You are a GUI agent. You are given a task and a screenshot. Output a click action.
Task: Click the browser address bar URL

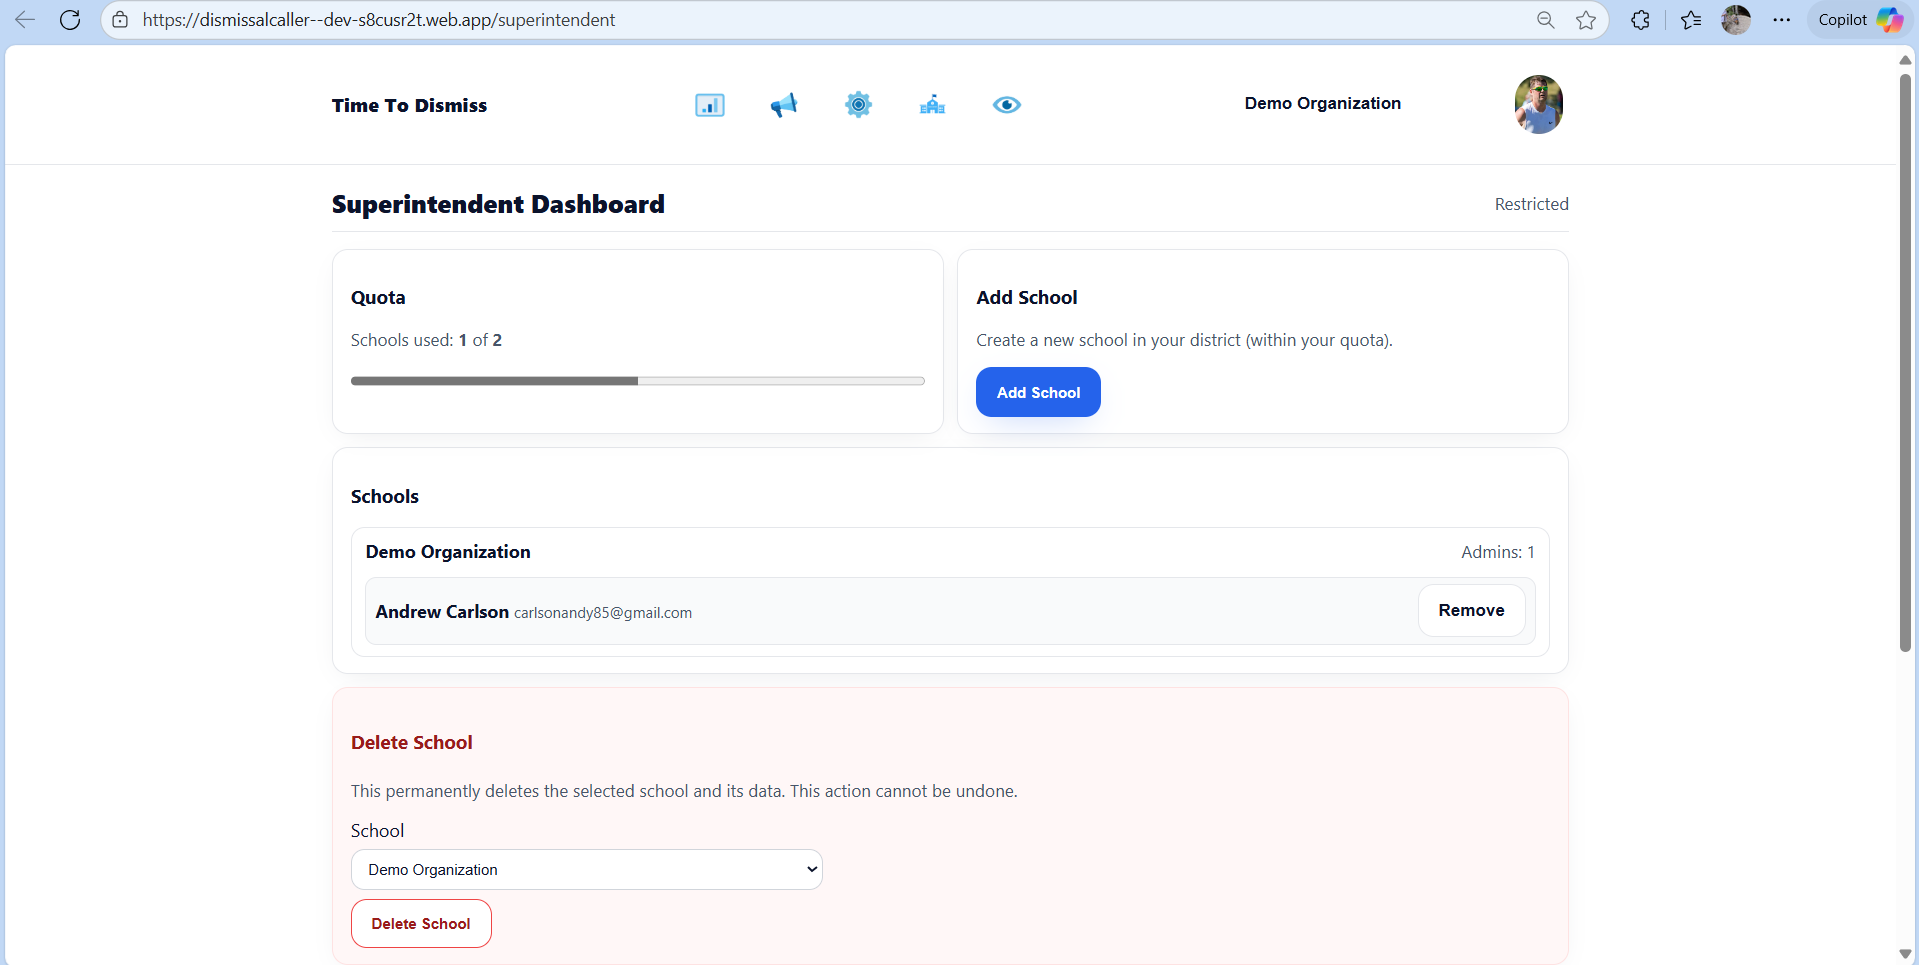378,20
